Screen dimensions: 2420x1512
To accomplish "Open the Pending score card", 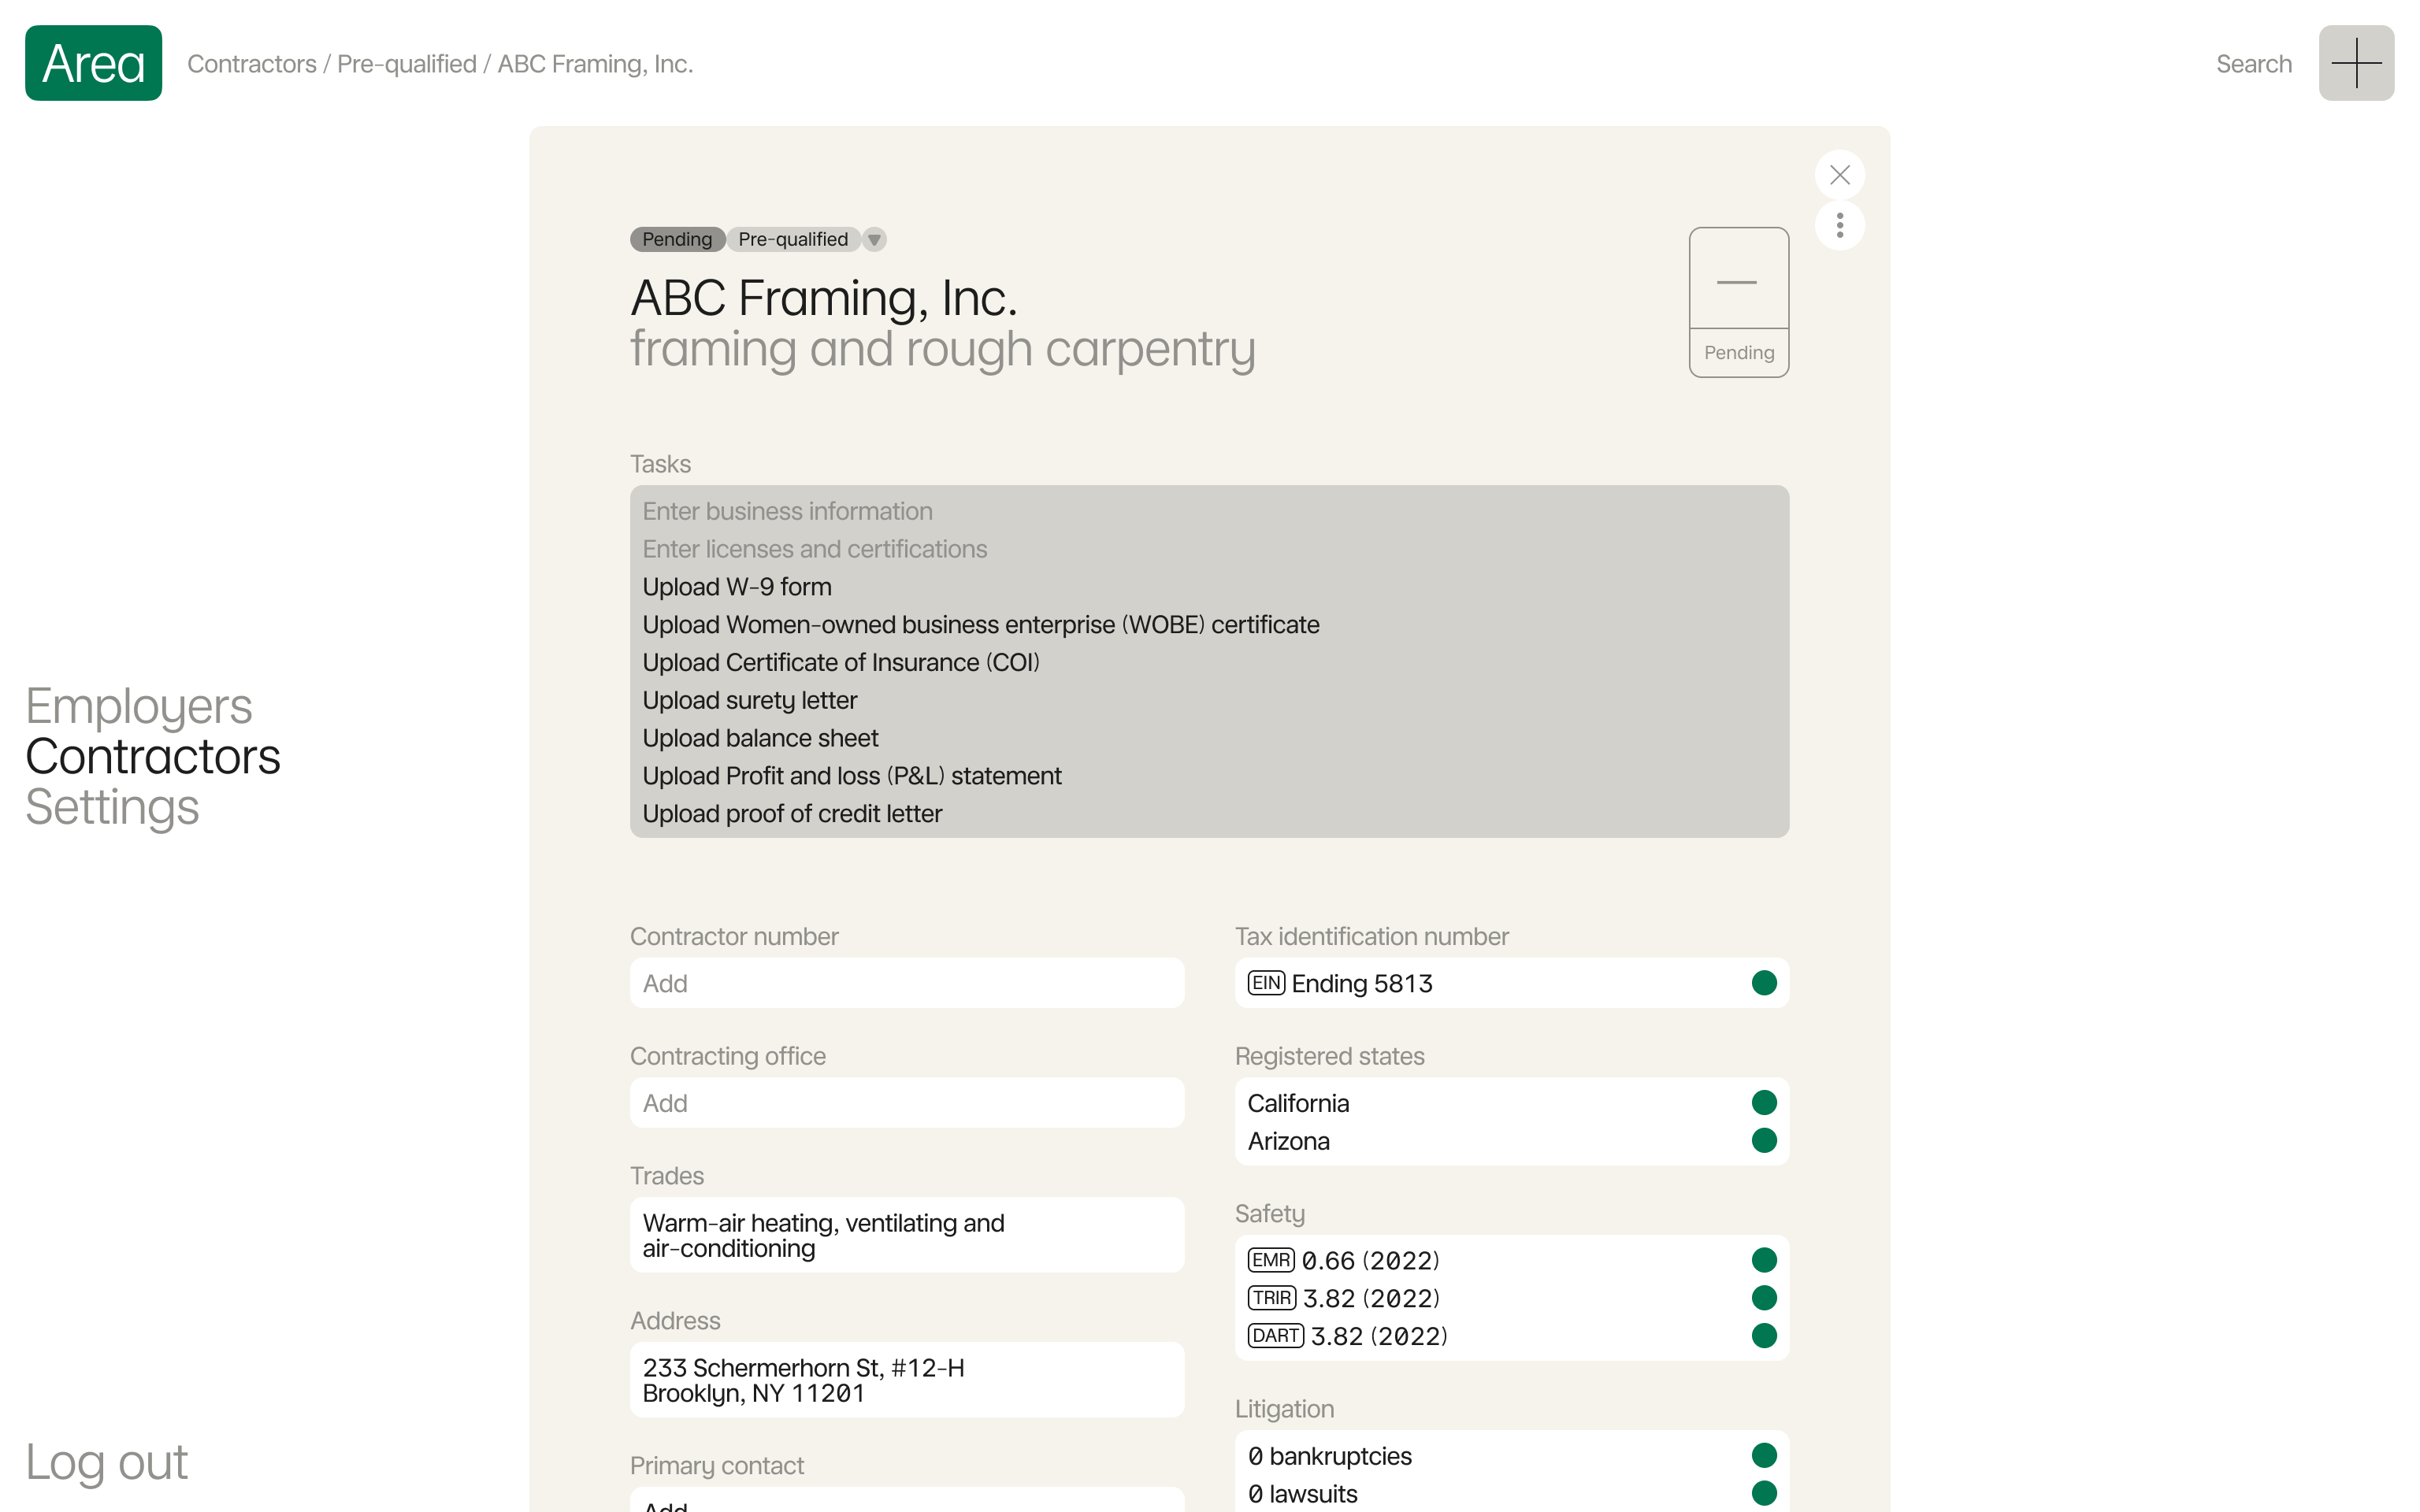I will [x=1739, y=302].
